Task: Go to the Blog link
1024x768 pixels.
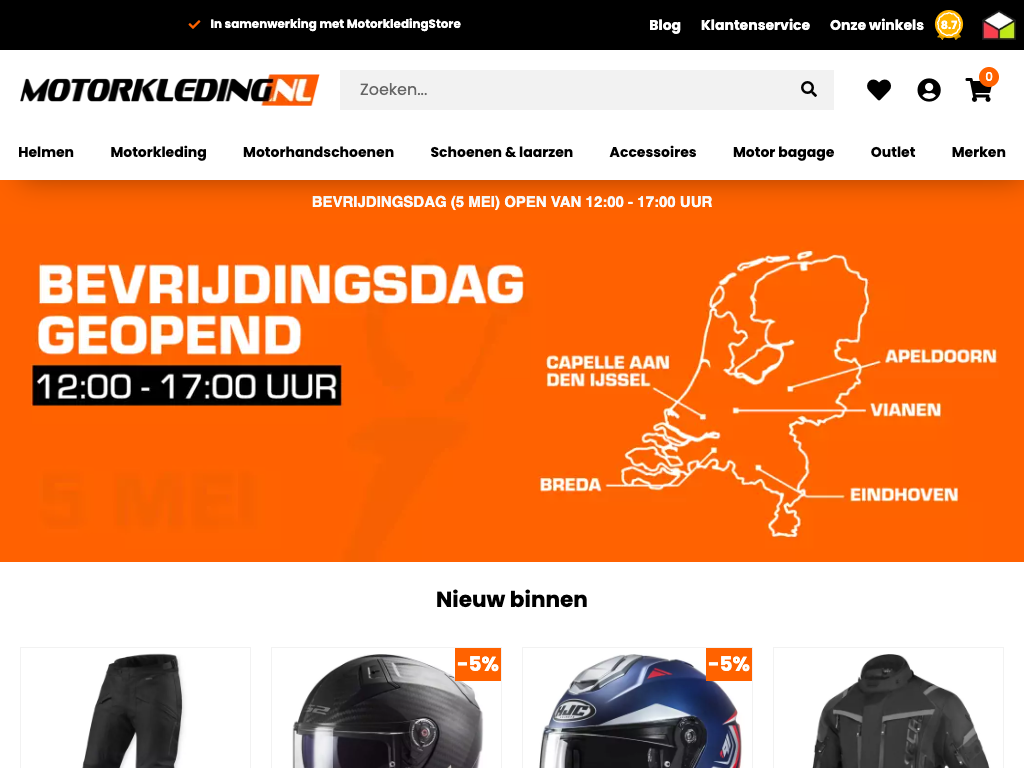Action: (x=665, y=25)
